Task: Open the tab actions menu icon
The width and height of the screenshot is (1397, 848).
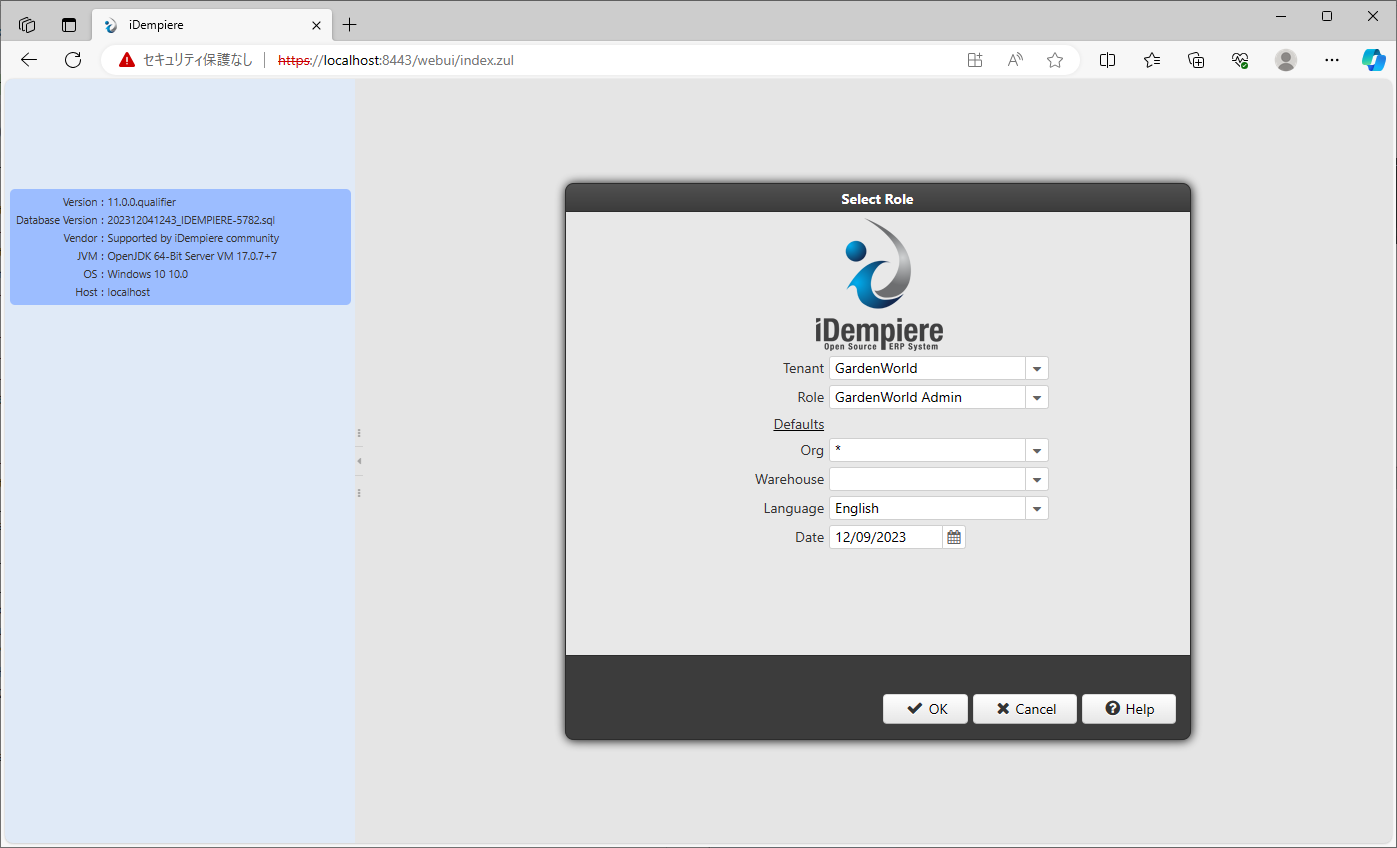Action: [69, 25]
